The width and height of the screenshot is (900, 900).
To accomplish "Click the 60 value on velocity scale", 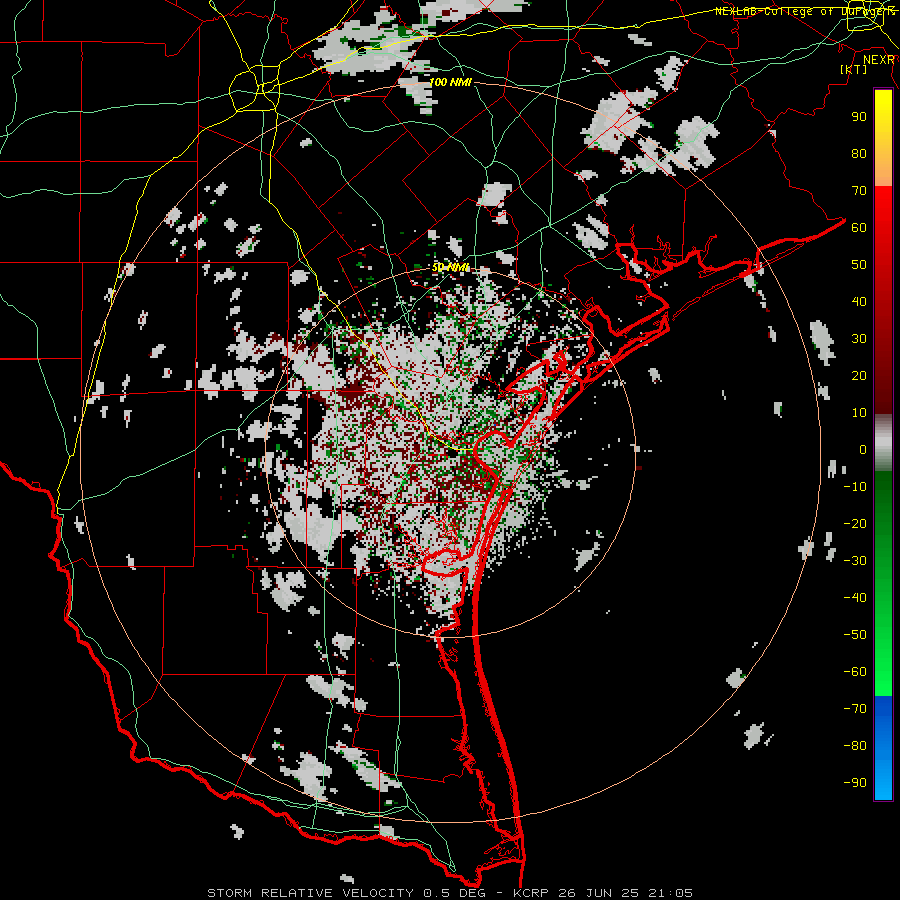I will pyautogui.click(x=859, y=228).
